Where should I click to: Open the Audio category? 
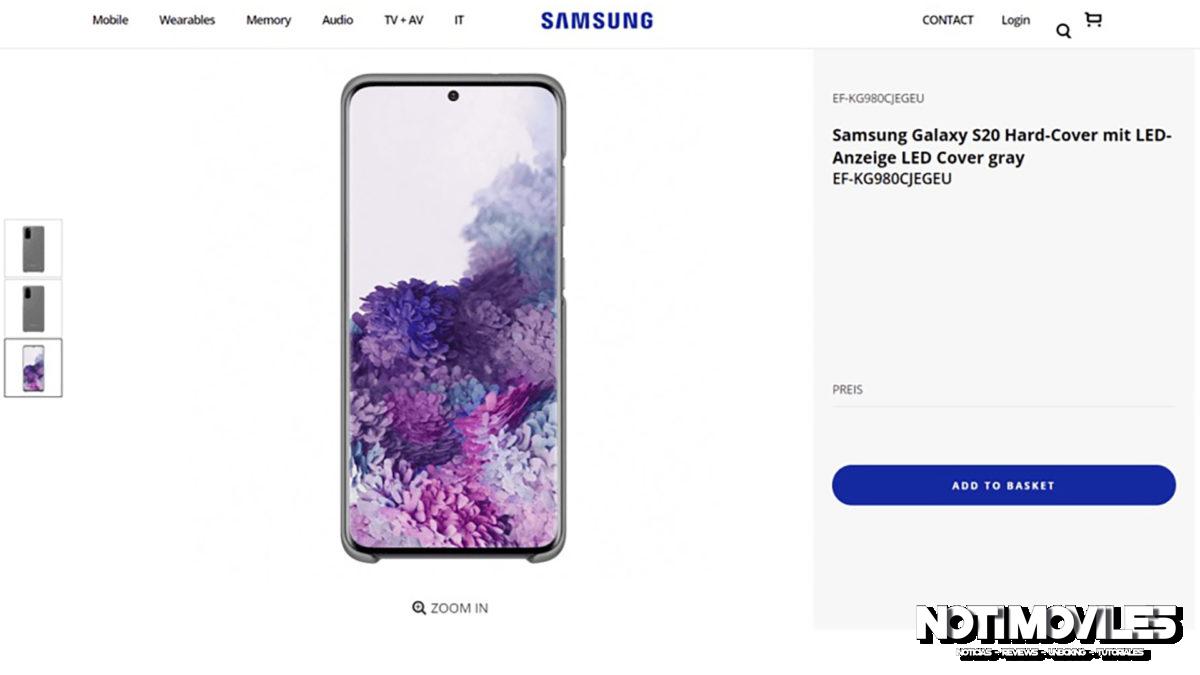(x=337, y=20)
